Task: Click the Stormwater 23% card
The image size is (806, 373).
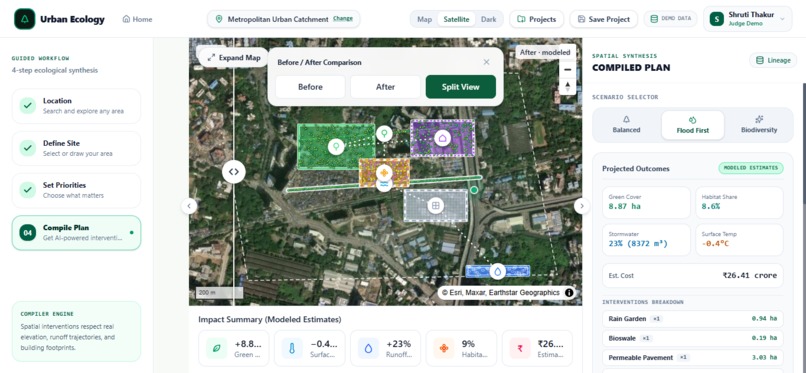Action: (x=646, y=239)
